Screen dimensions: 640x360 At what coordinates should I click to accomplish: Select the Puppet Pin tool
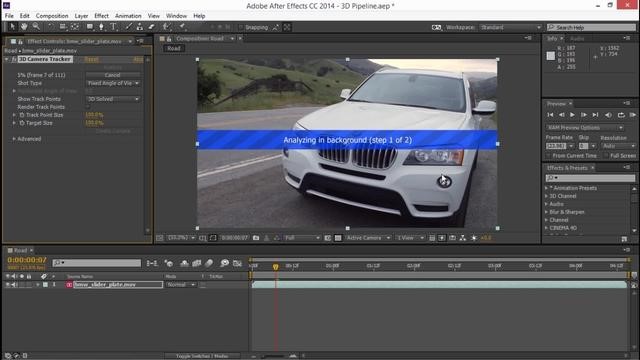point(182,27)
